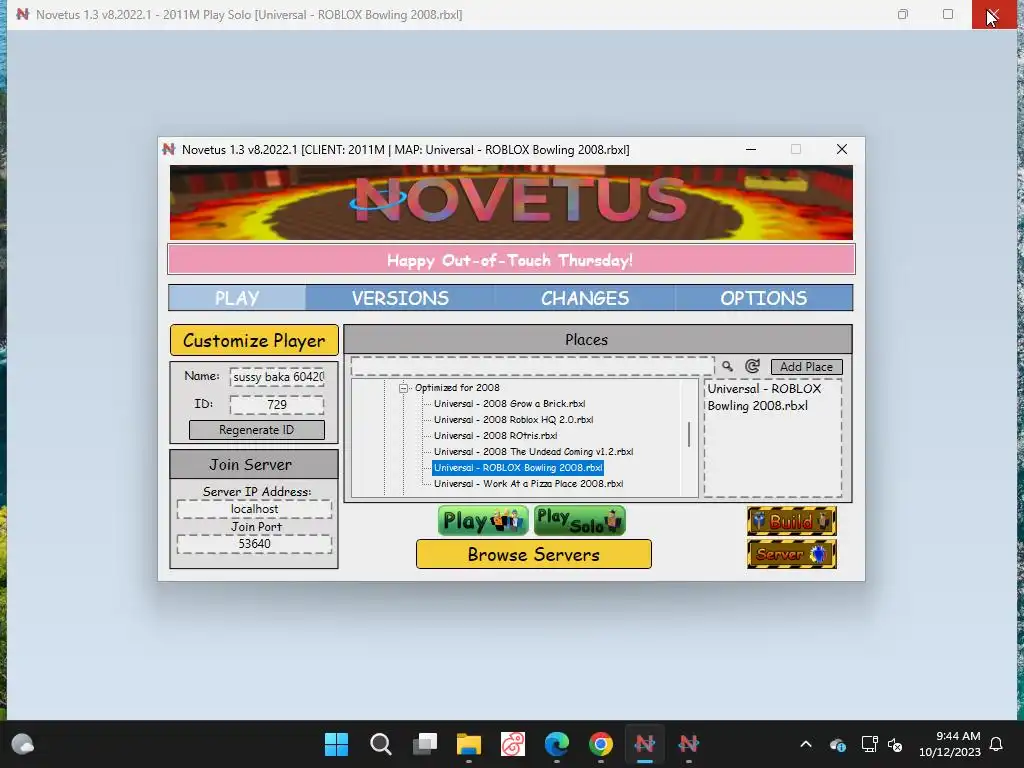The width and height of the screenshot is (1024, 768).
Task: Select Universal - 2008 Roblox HQ 2.0.rbxl
Action: tap(513, 420)
